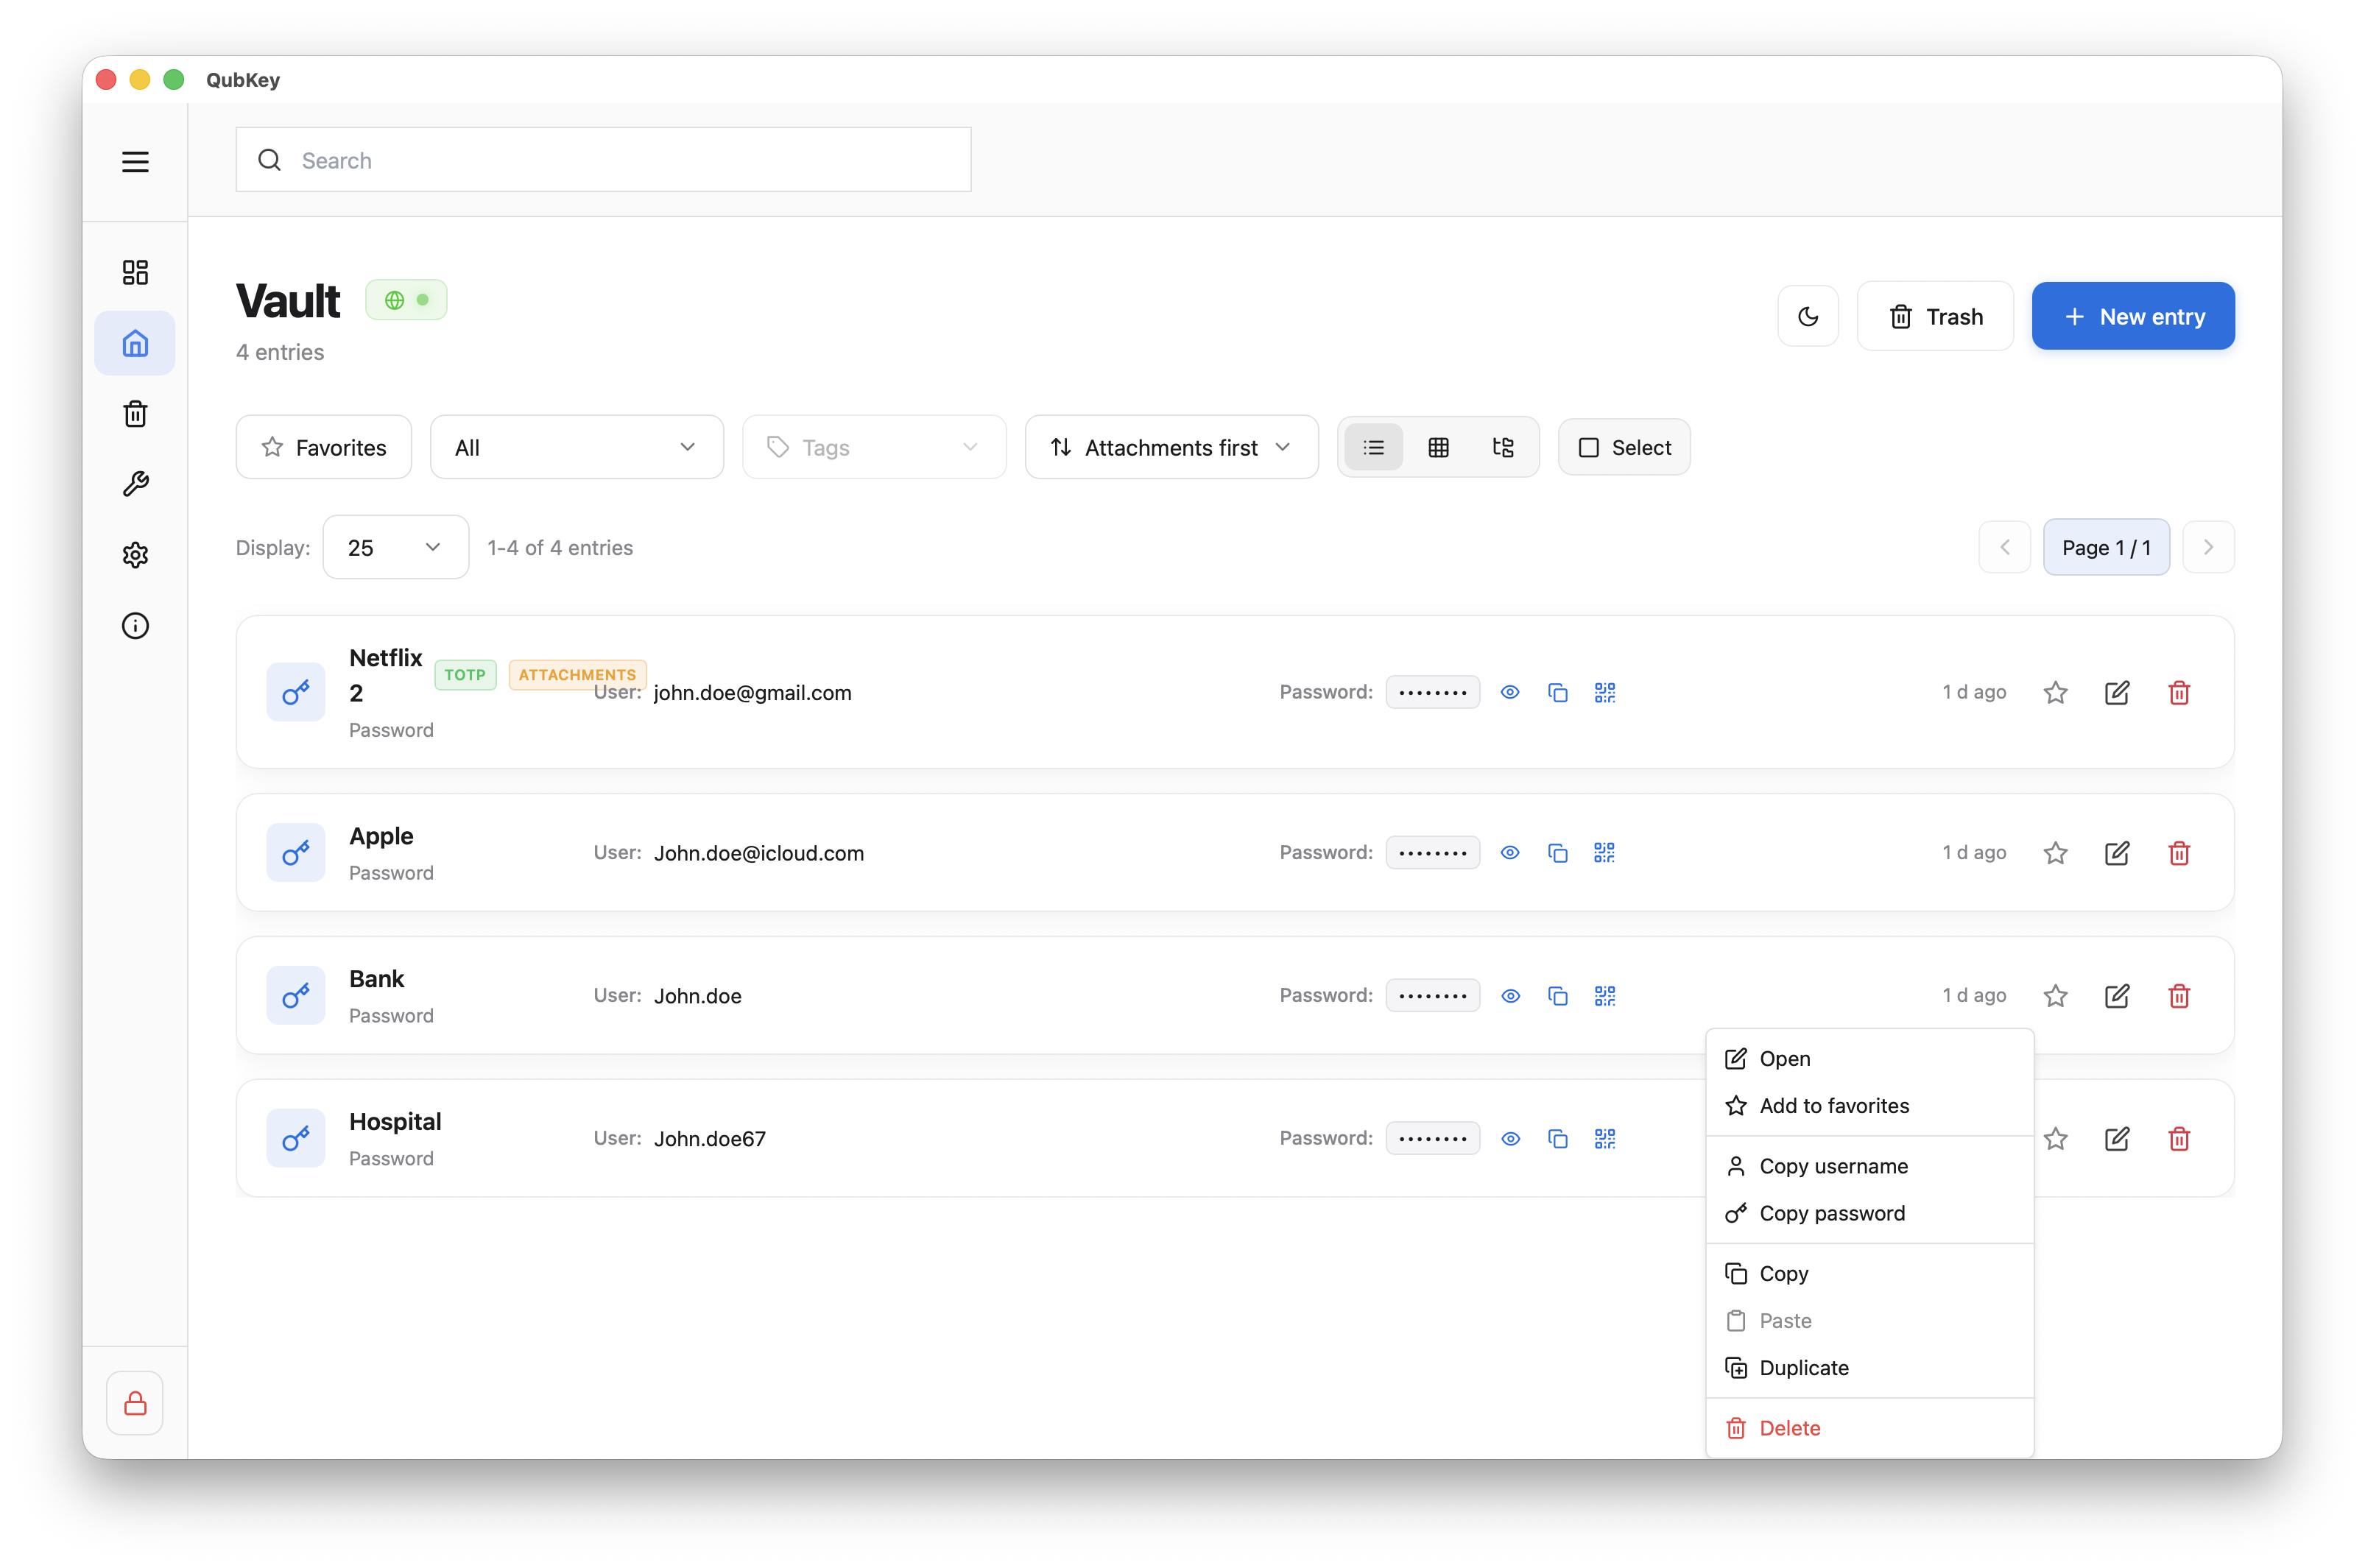Switch to list view
2365x1568 pixels.
coord(1374,447)
